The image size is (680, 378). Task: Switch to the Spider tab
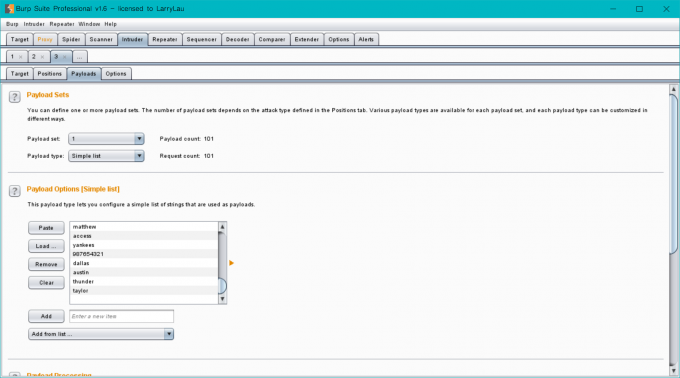tap(71, 39)
